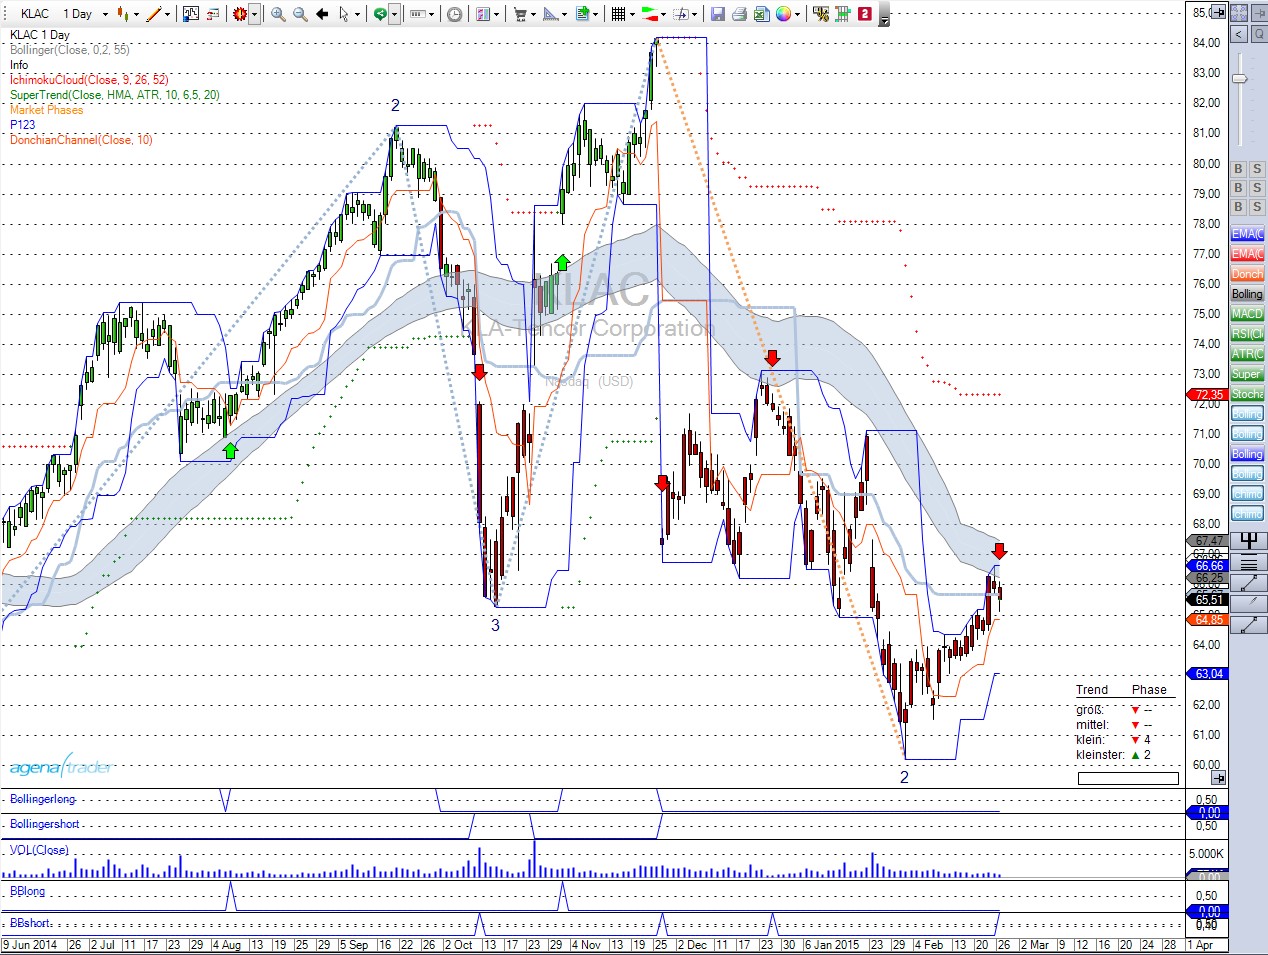Click the shopping cart order icon

[x=520, y=14]
